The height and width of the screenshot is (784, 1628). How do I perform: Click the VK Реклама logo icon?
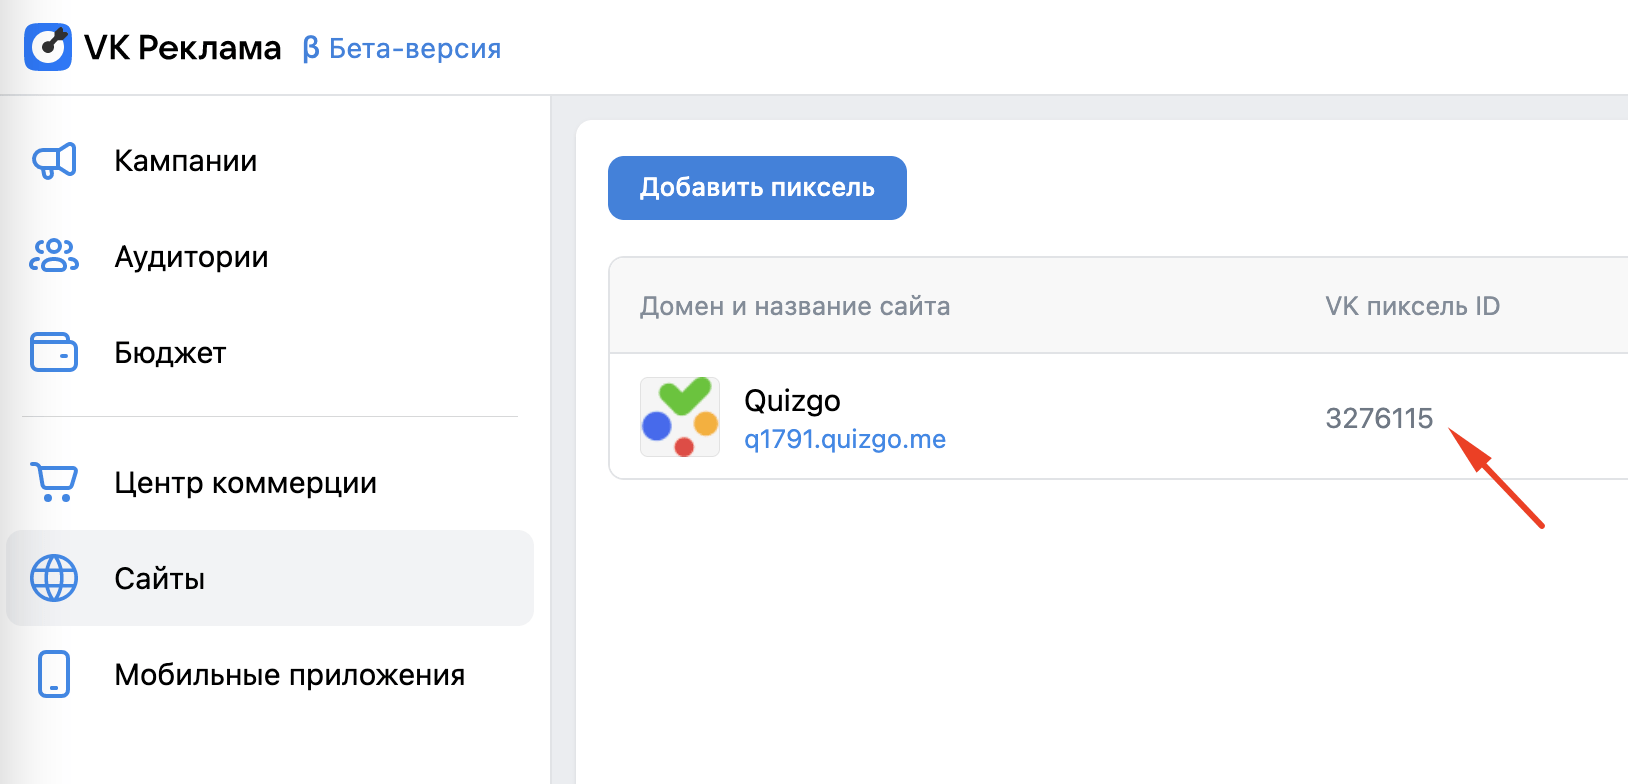48,47
